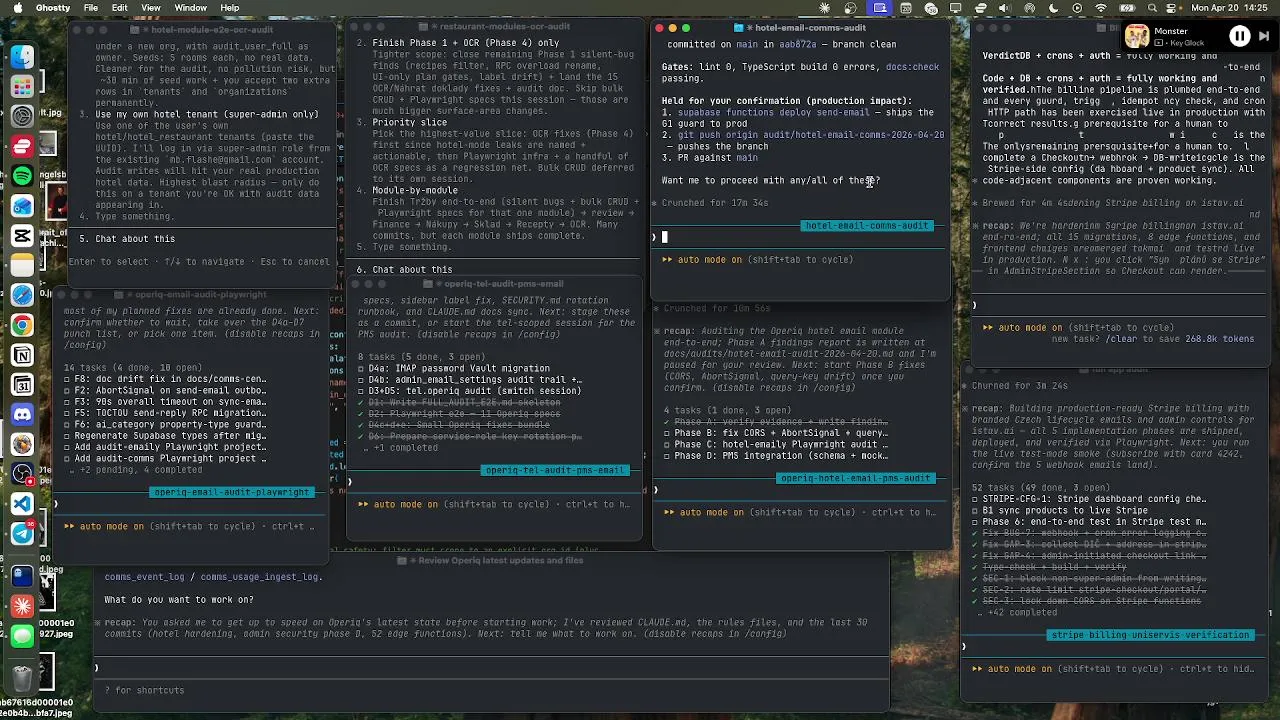Viewport: 1280px width, 720px height.
Task: Open Finder from the Dock
Action: coord(22,56)
